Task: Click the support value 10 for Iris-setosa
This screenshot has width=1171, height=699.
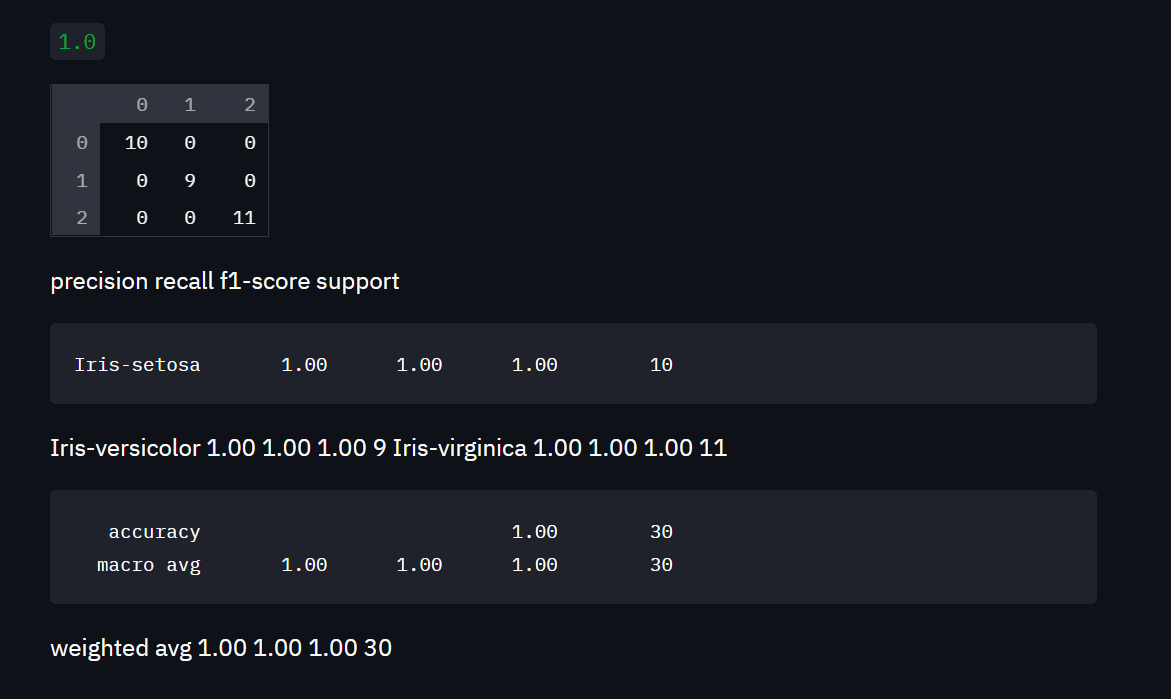Action: point(661,365)
